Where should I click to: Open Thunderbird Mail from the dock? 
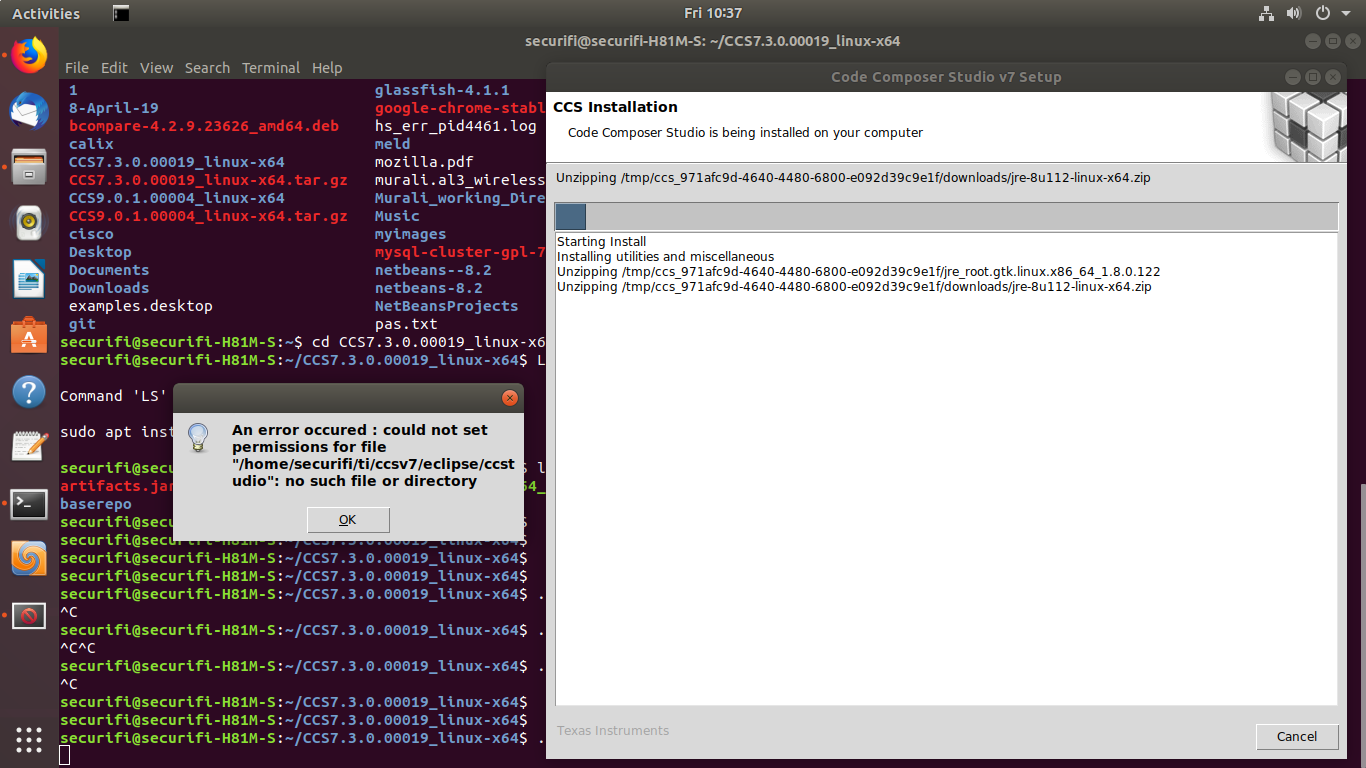(29, 110)
